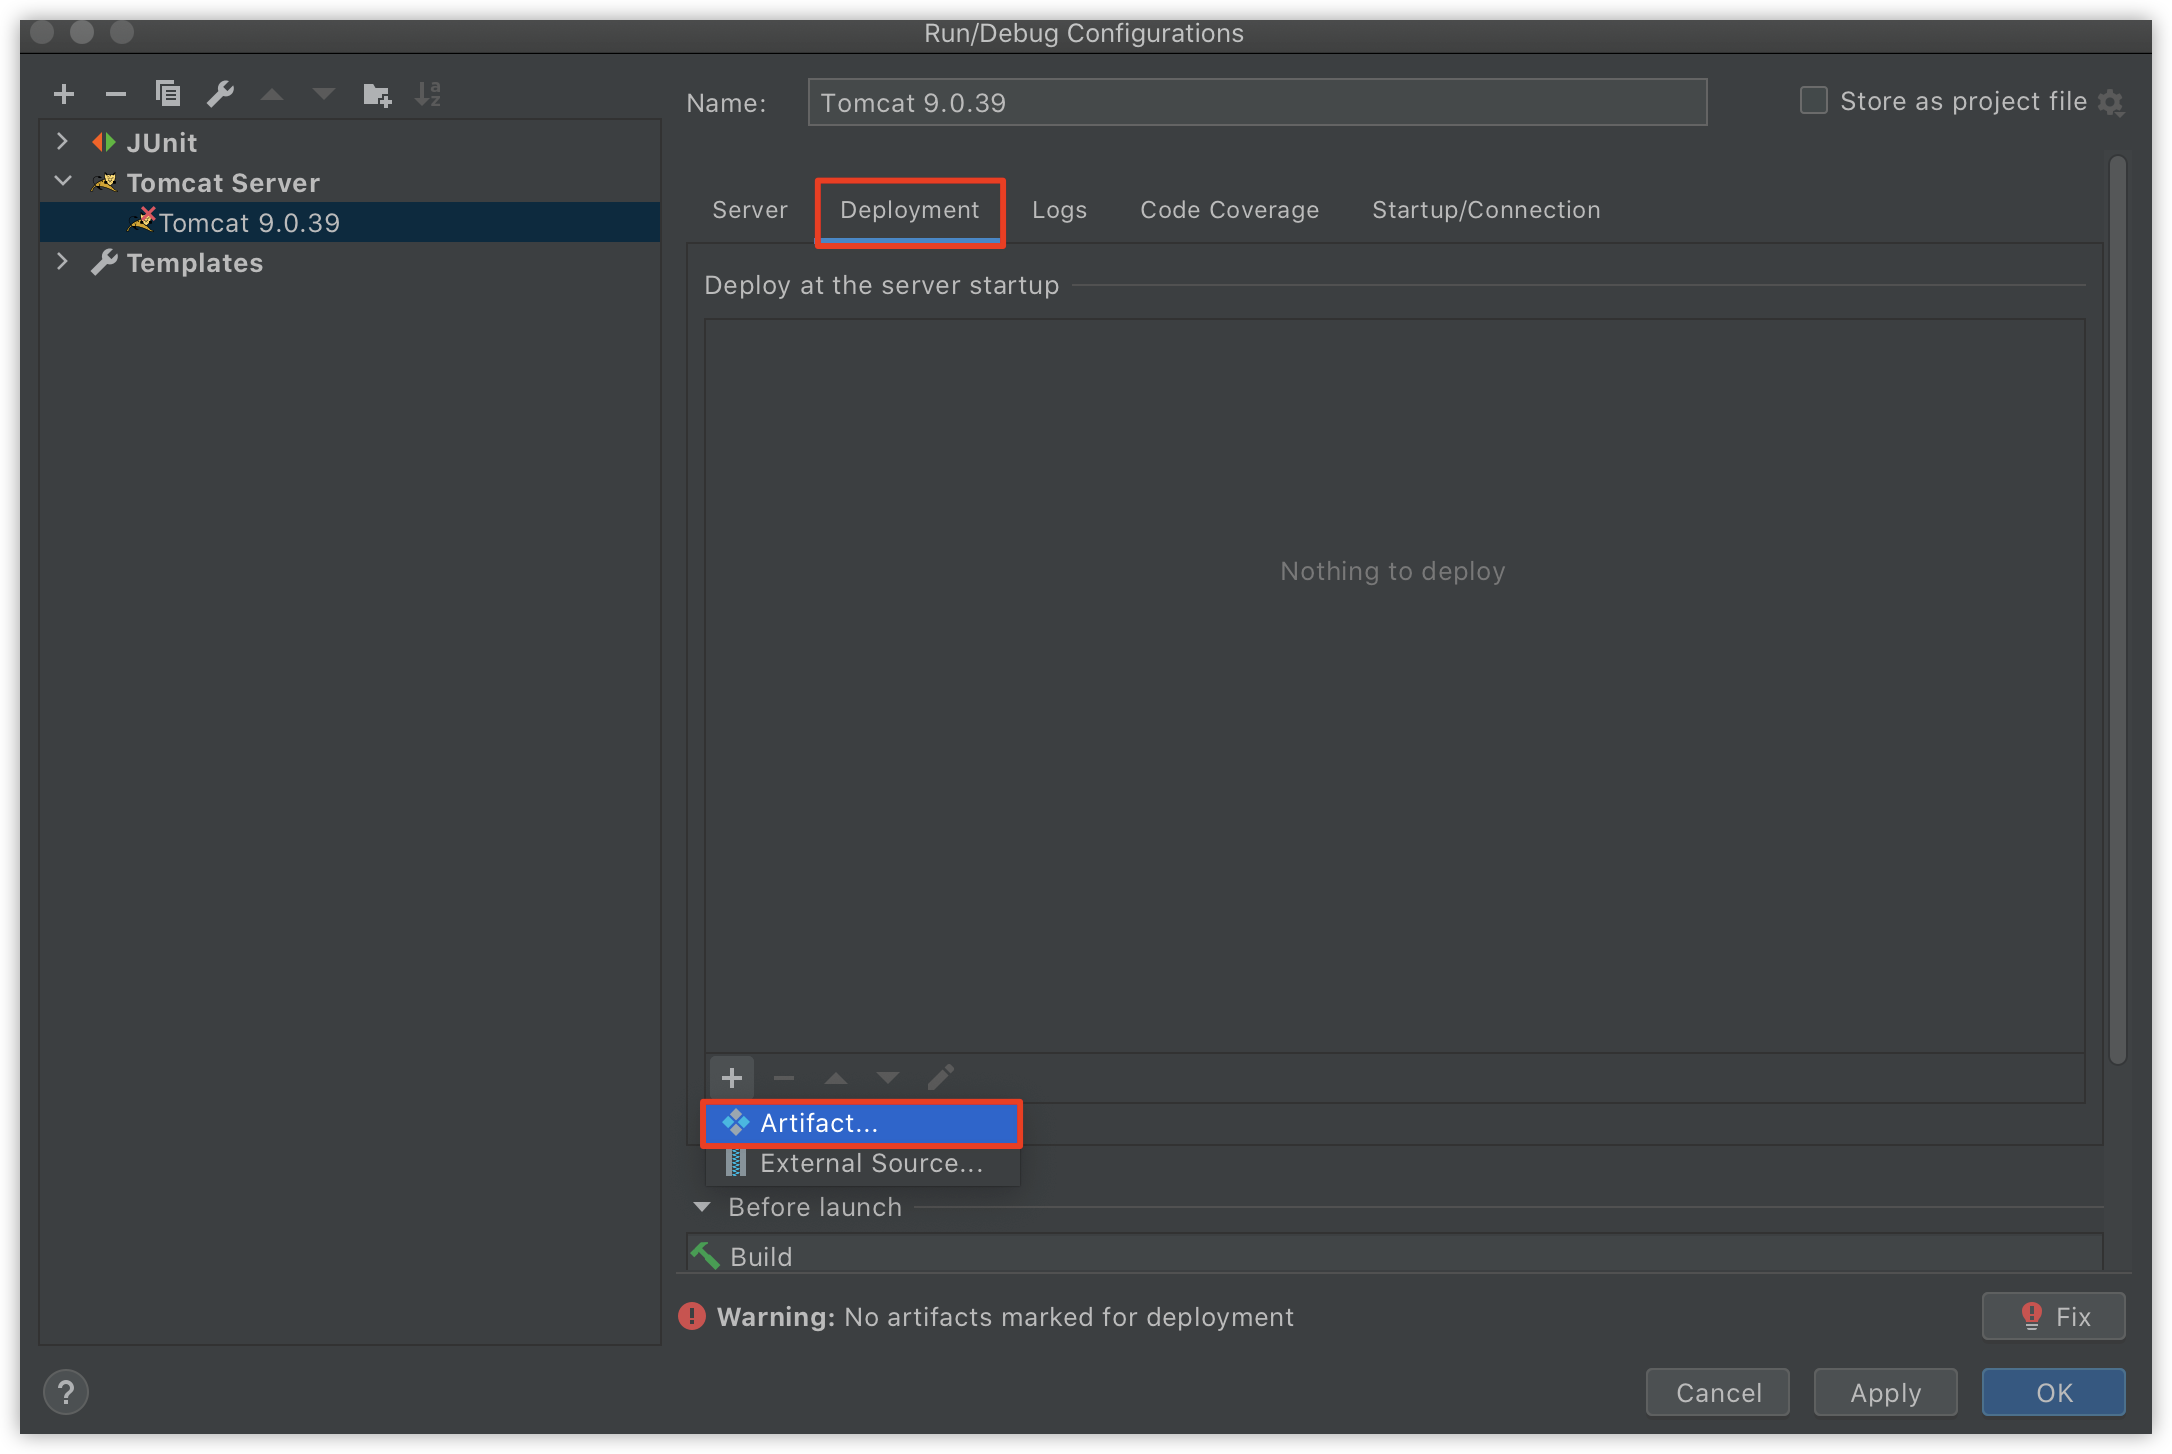
Task: Expand the JUnit tree node
Action: point(62,141)
